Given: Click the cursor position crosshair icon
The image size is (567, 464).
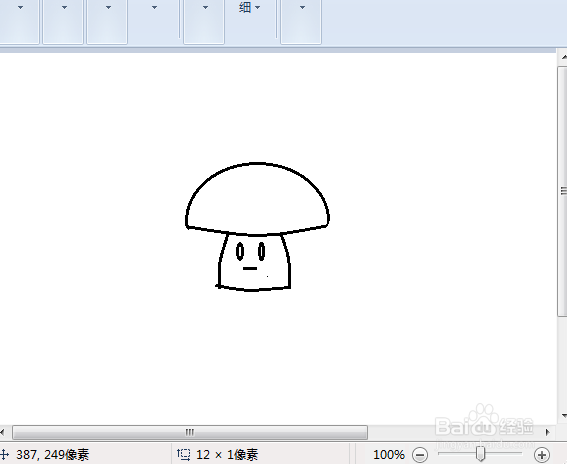Looking at the screenshot, I should [4, 454].
